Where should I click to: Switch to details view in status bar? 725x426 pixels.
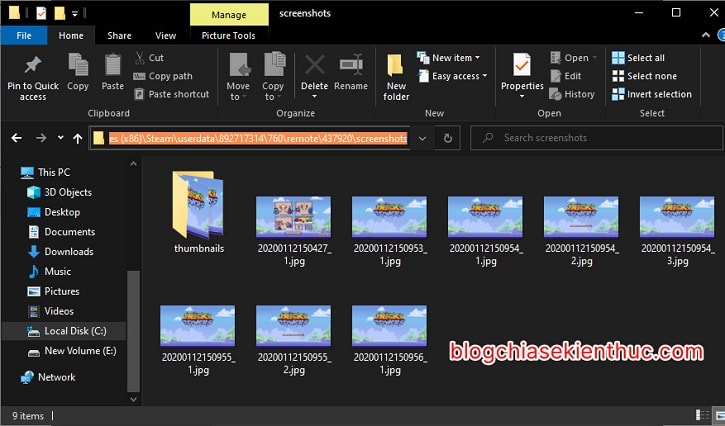pos(702,415)
